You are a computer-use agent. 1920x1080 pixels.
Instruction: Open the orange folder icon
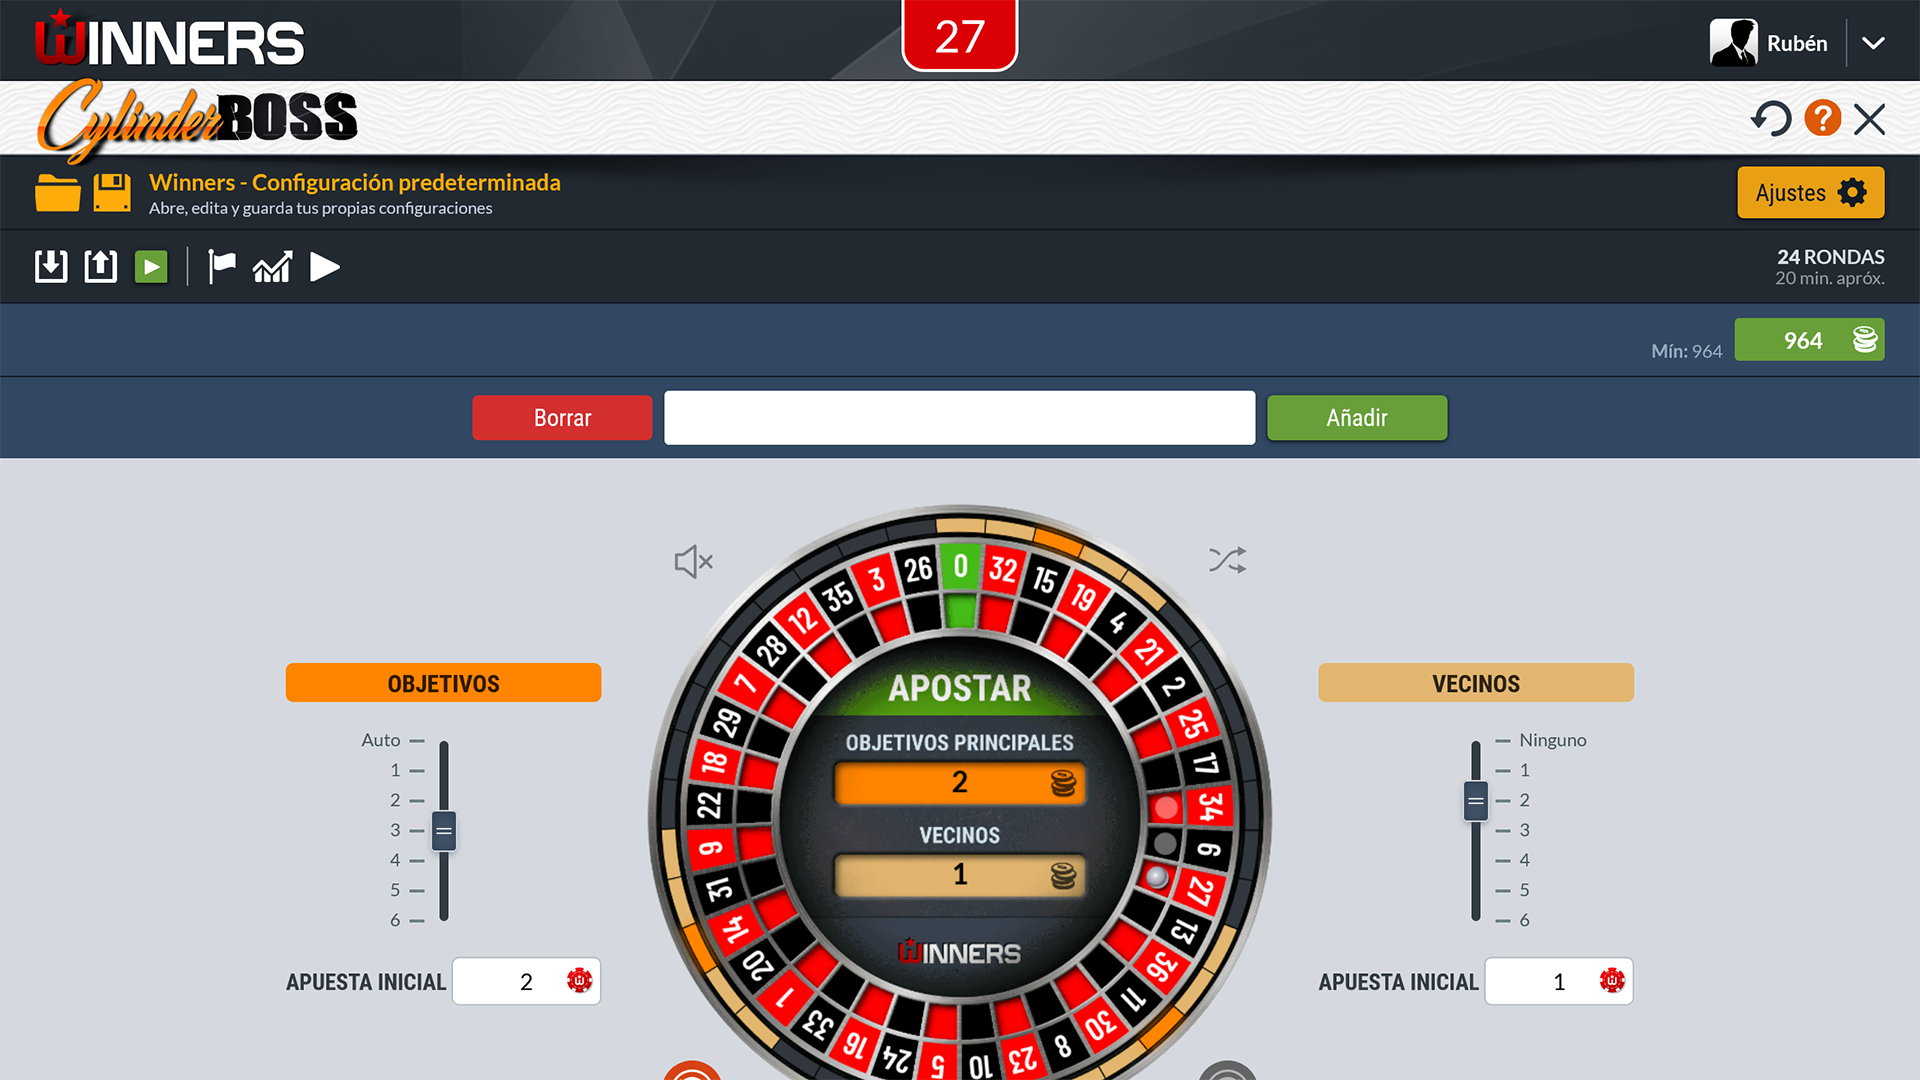click(x=57, y=192)
